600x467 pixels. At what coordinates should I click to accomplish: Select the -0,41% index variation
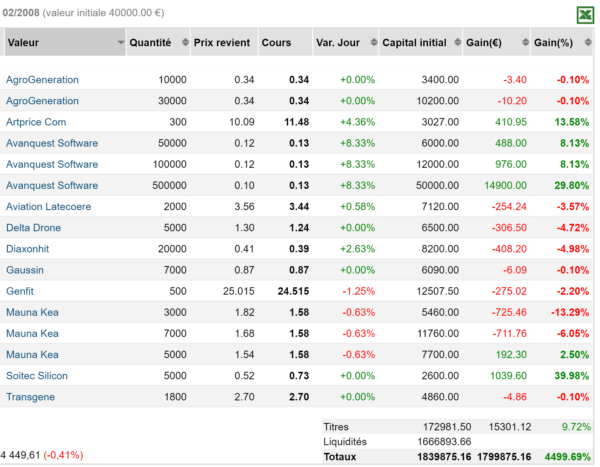[64, 455]
